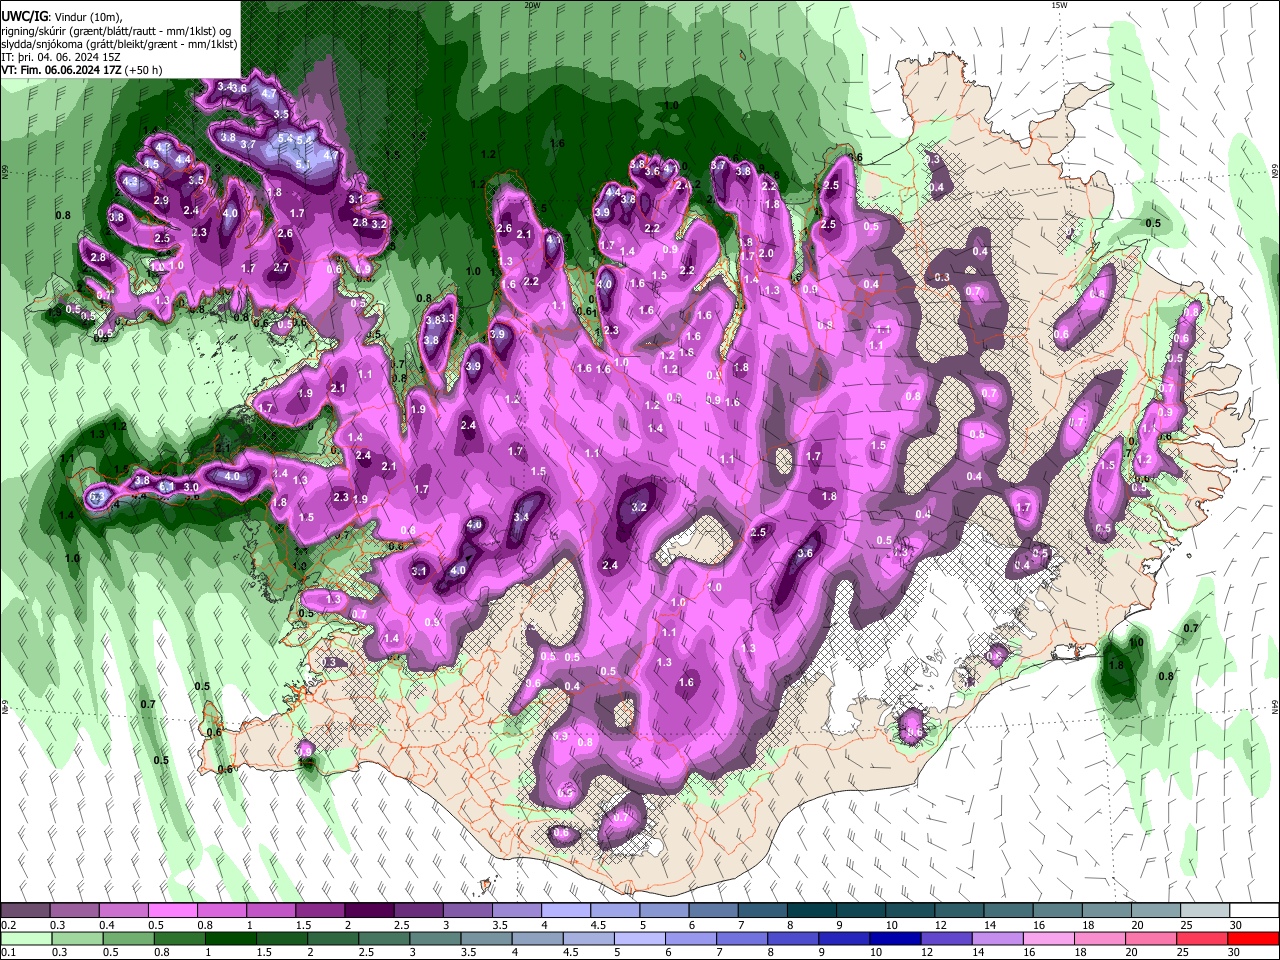The height and width of the screenshot is (960, 1280).
Task: Select lower scale violet swatch between 14 and 16
Action: pyautogui.click(x=997, y=939)
